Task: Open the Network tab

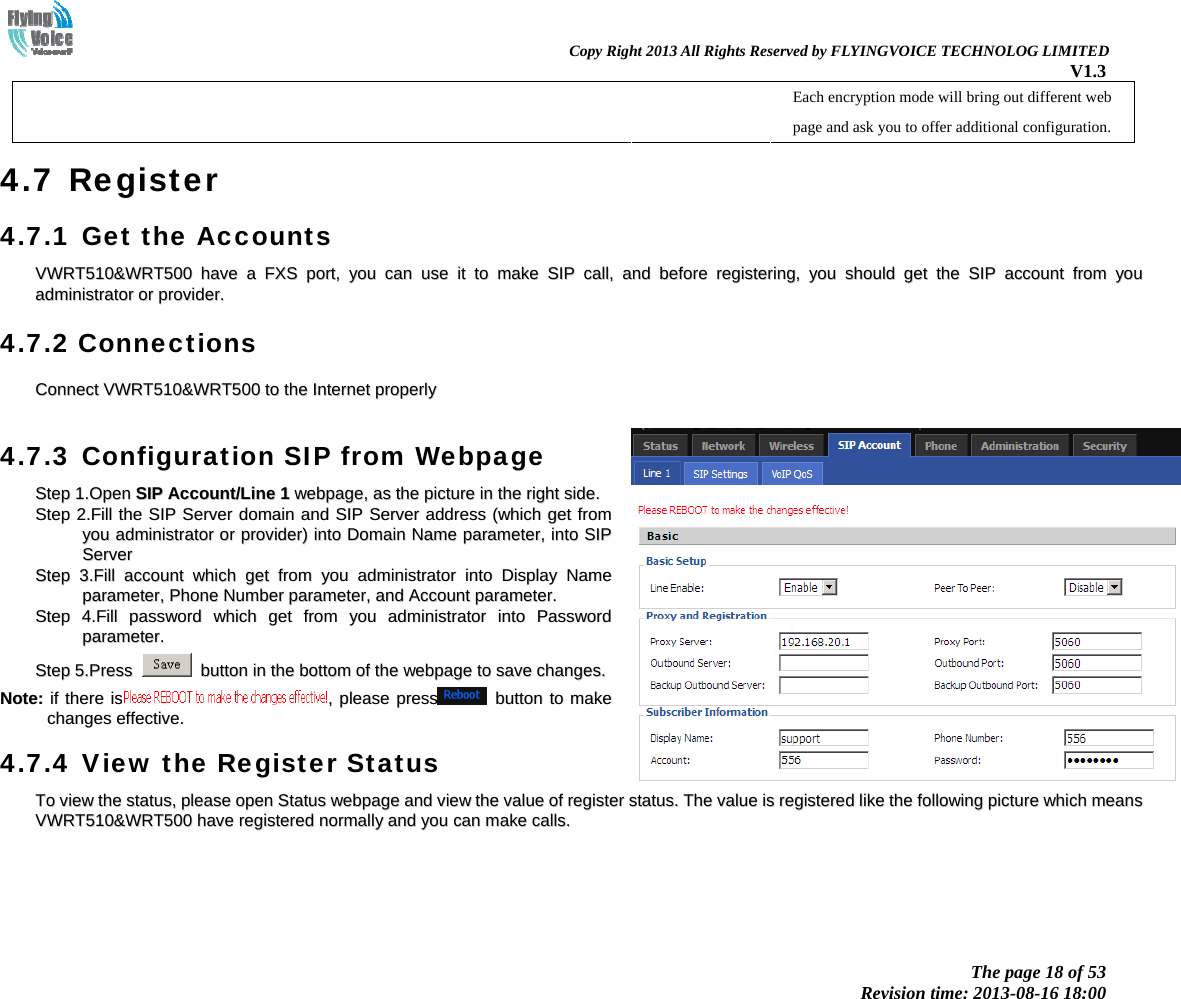Action: click(x=723, y=446)
